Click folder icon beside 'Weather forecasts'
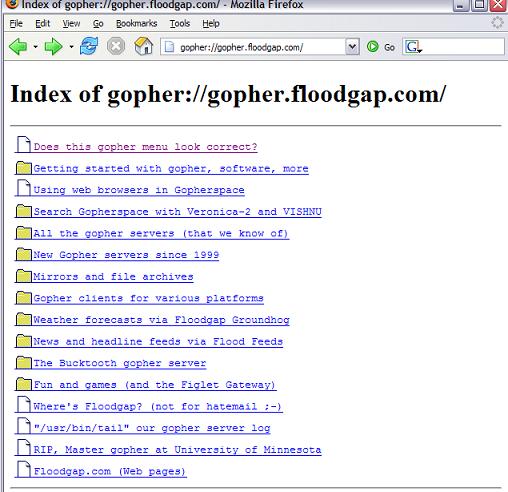Viewport: 508px width, 492px height. pyautogui.click(x=24, y=319)
